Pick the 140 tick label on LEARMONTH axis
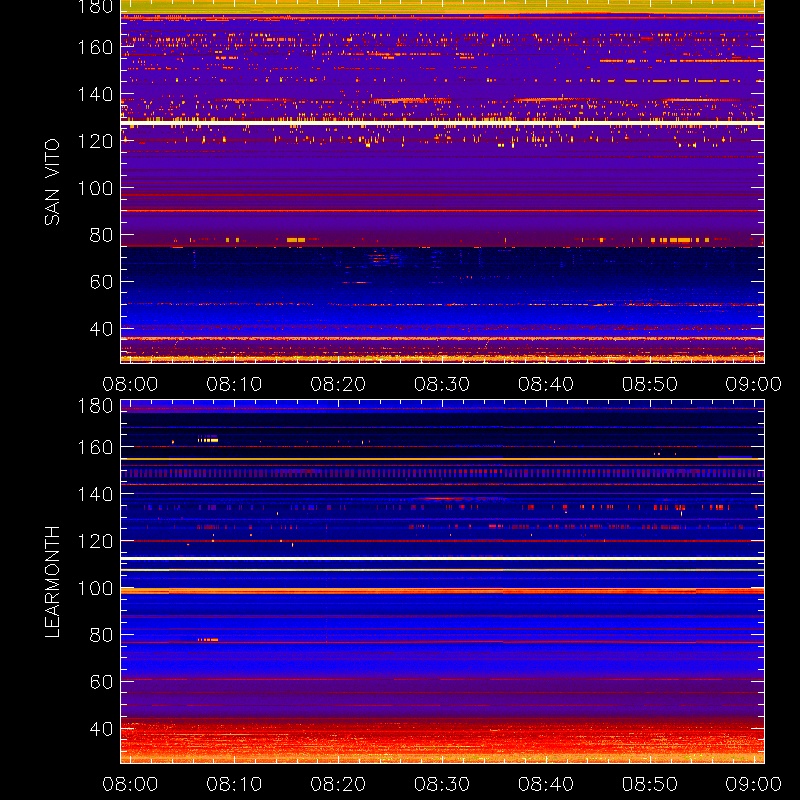 95,494
